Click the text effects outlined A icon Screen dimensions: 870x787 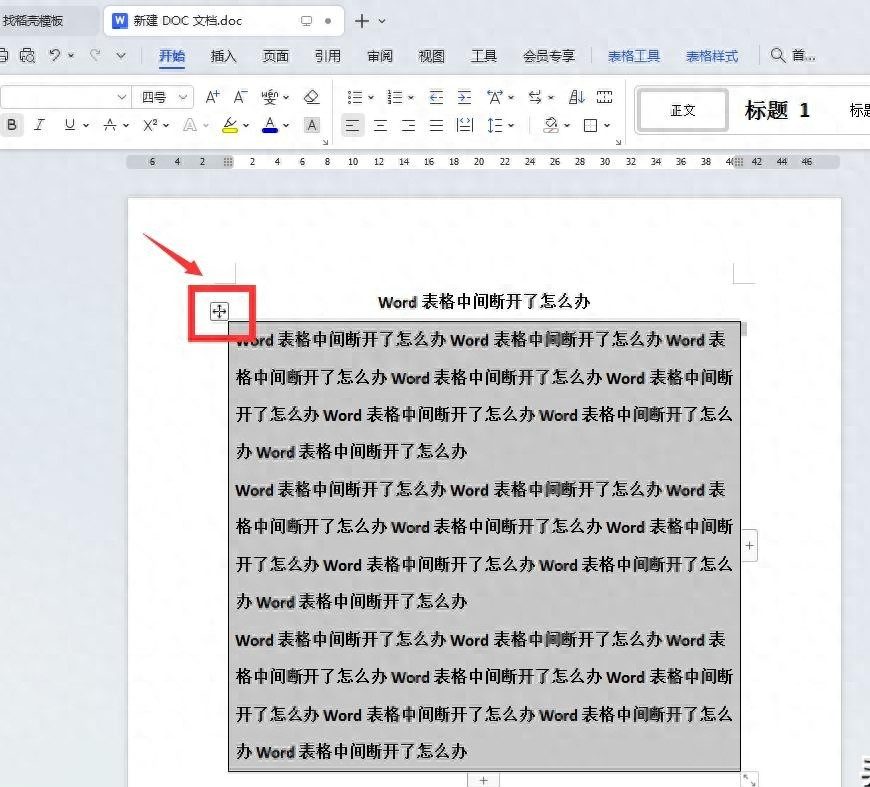(x=190, y=125)
